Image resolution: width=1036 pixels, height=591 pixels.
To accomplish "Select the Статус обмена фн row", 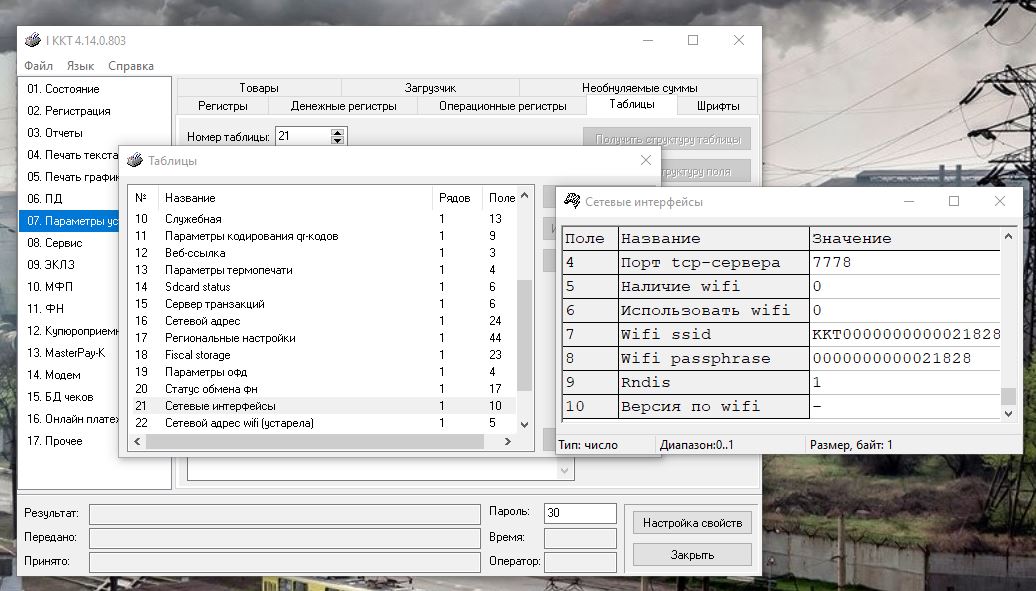I will click(x=322, y=389).
